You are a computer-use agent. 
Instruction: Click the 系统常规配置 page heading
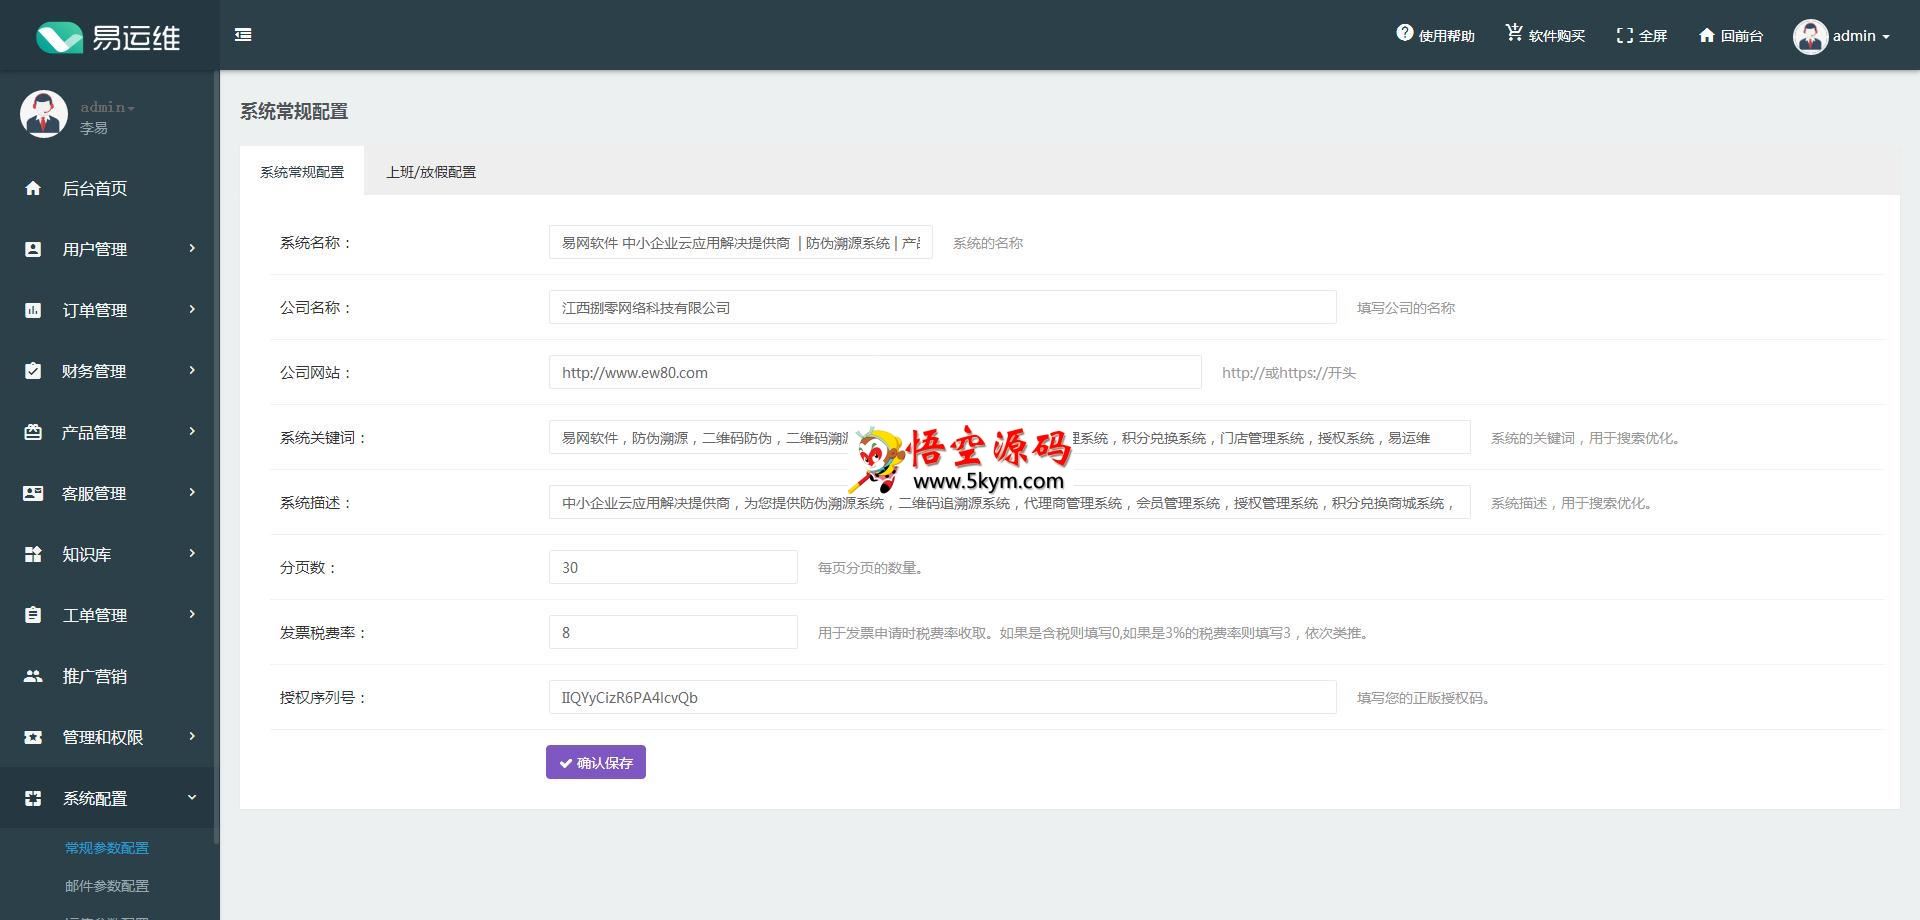click(294, 111)
